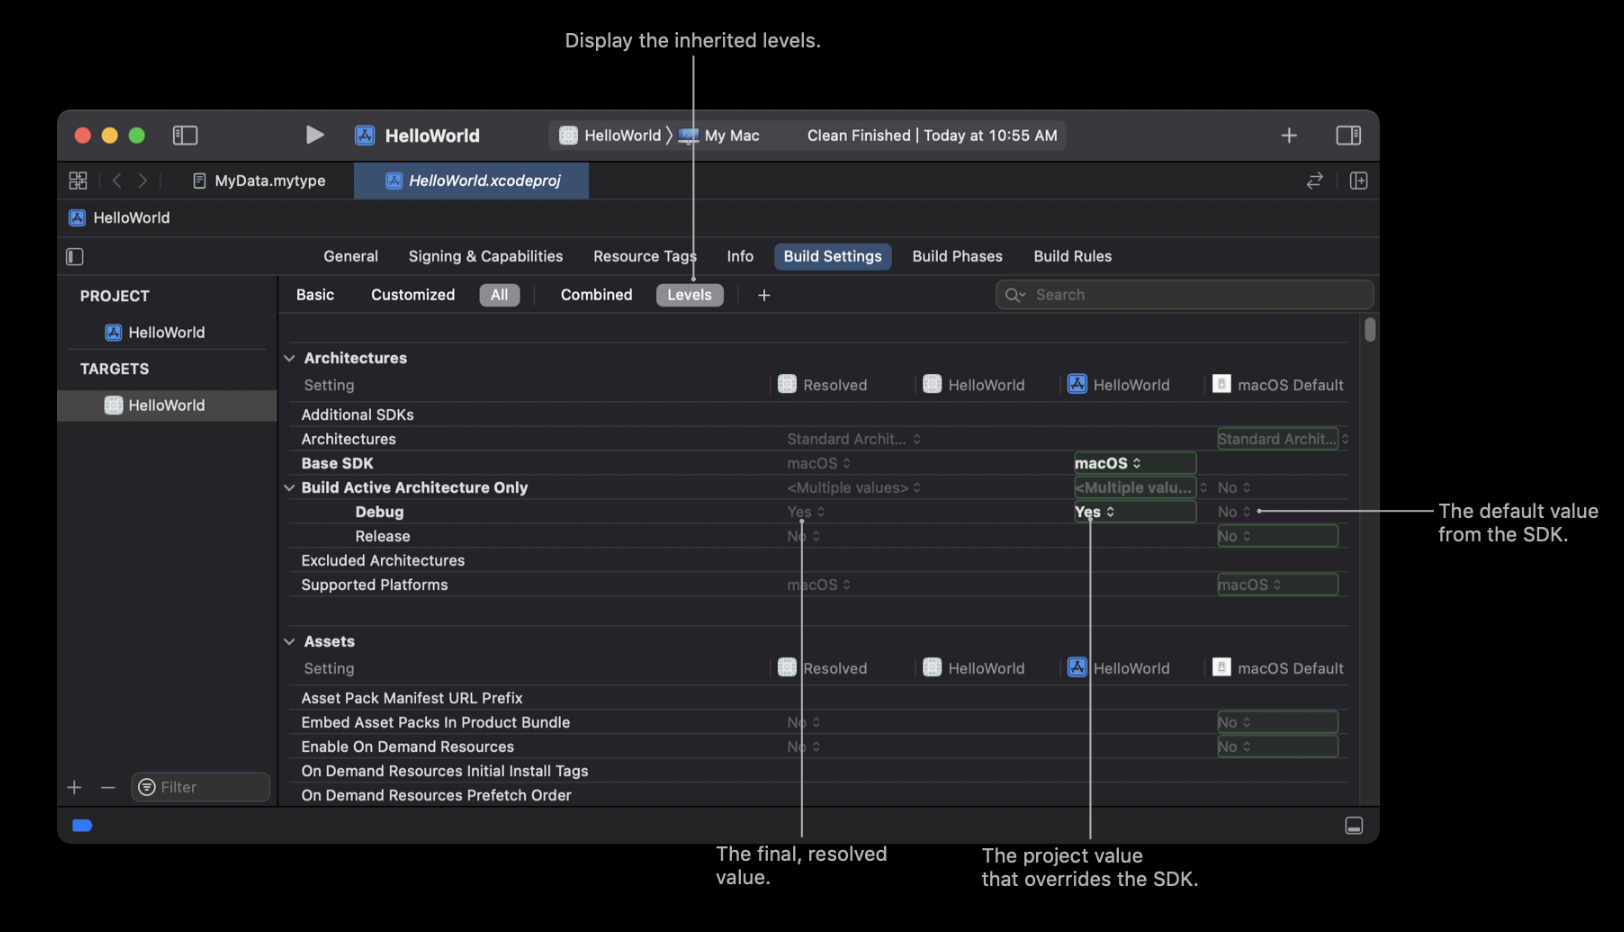Click the project HelloWorld column icon in Assets header
Image resolution: width=1624 pixels, height=932 pixels.
click(1077, 667)
